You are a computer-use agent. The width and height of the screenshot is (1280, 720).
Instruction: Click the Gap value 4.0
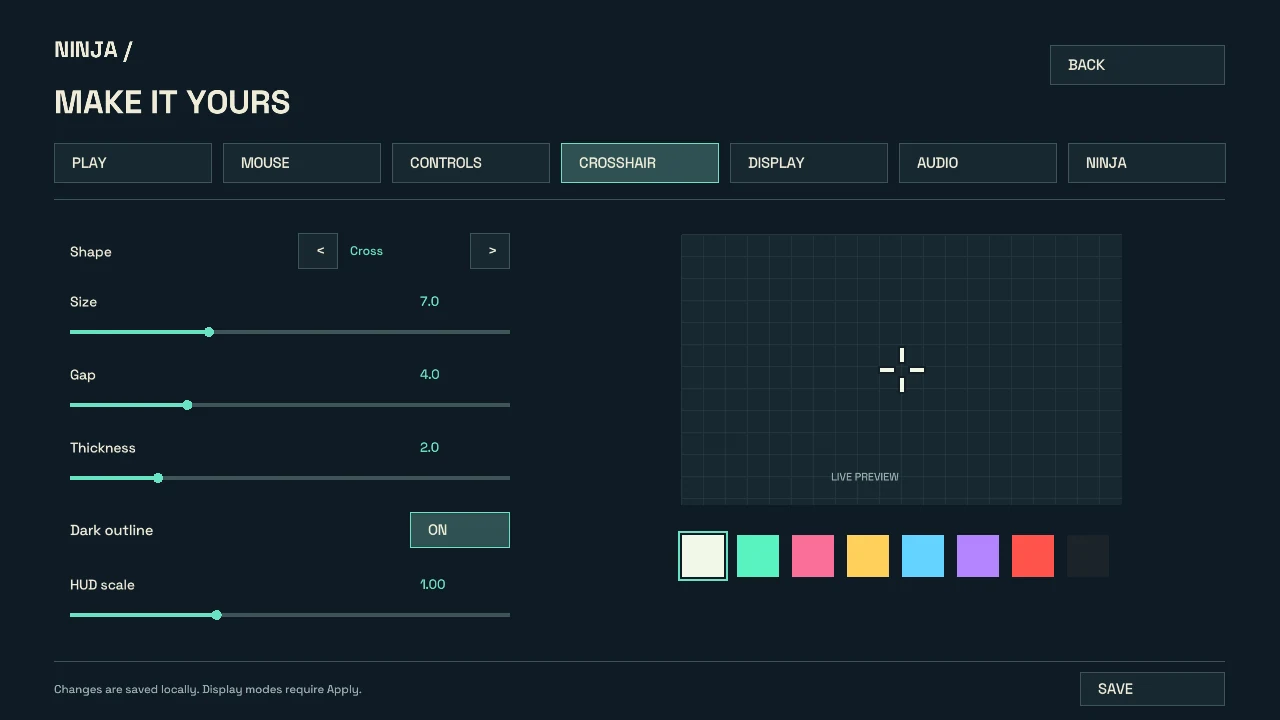[429, 374]
